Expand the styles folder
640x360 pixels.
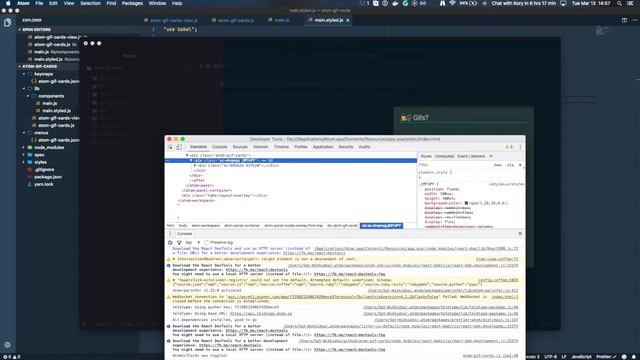[x=24, y=162]
